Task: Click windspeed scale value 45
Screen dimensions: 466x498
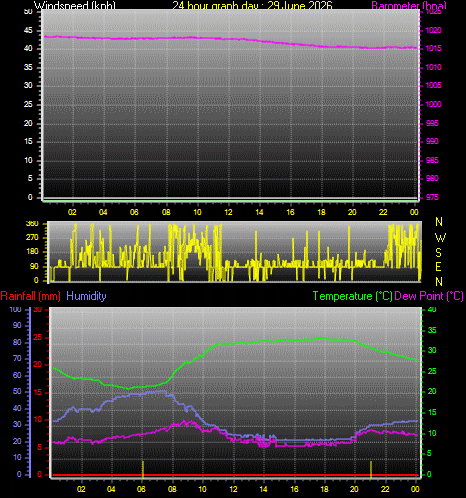Action: coord(28,30)
